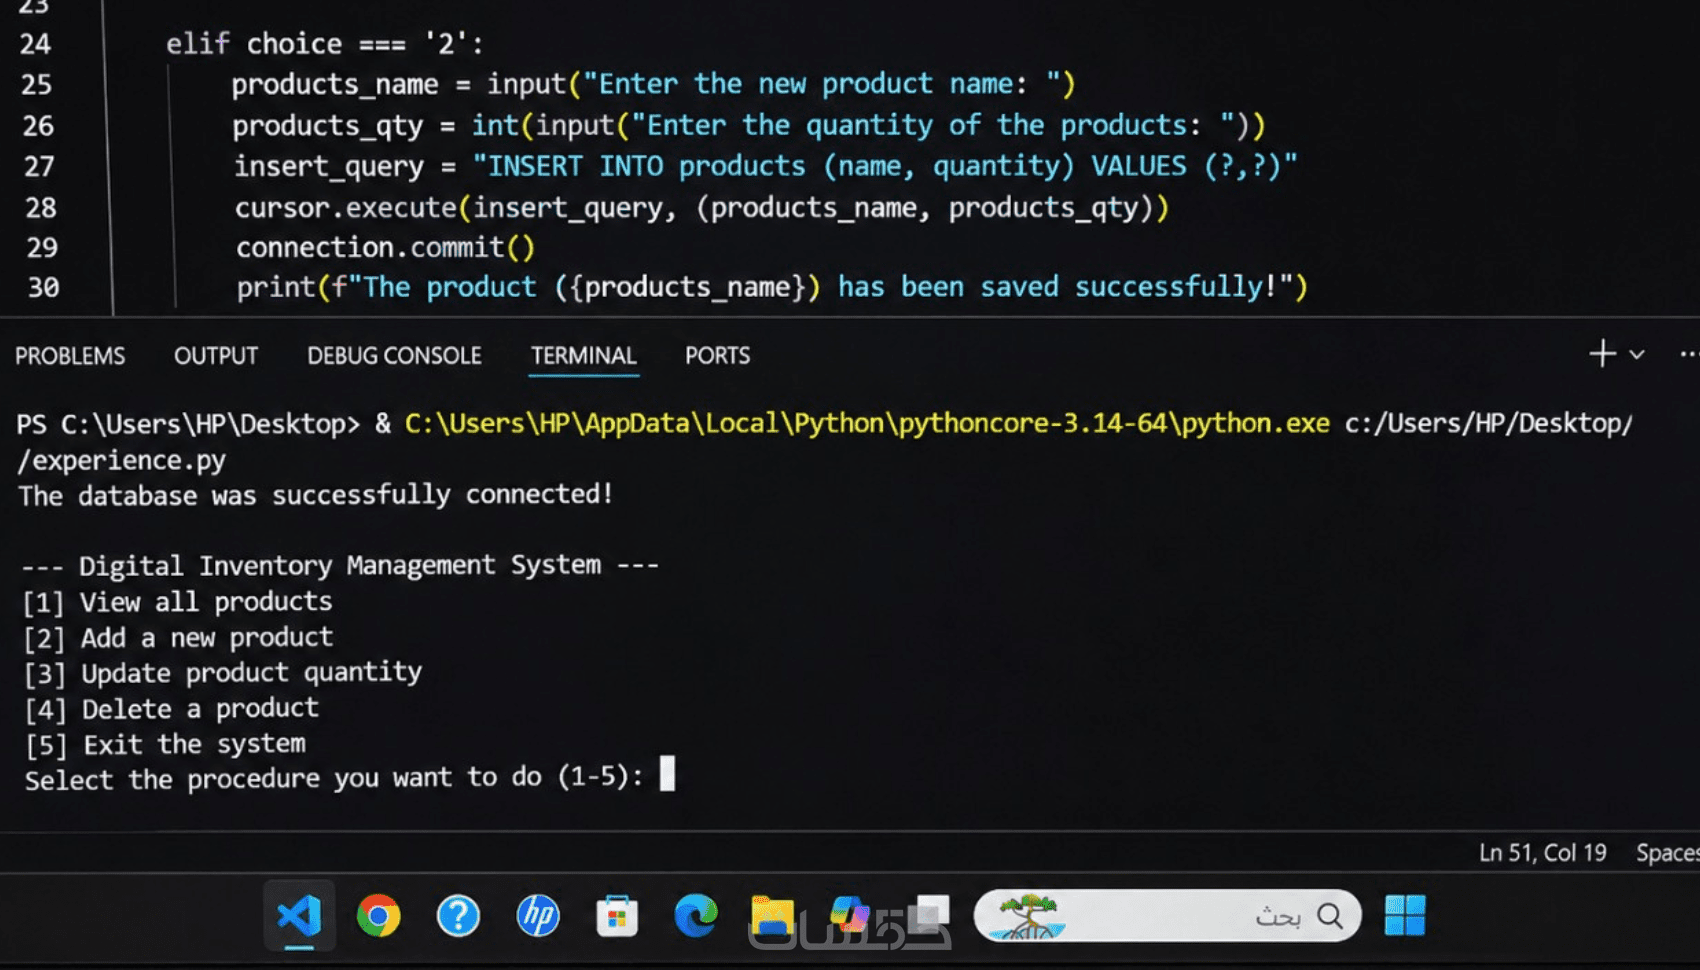Open the Get Help question mark app
This screenshot has height=970, width=1700.
point(458,915)
